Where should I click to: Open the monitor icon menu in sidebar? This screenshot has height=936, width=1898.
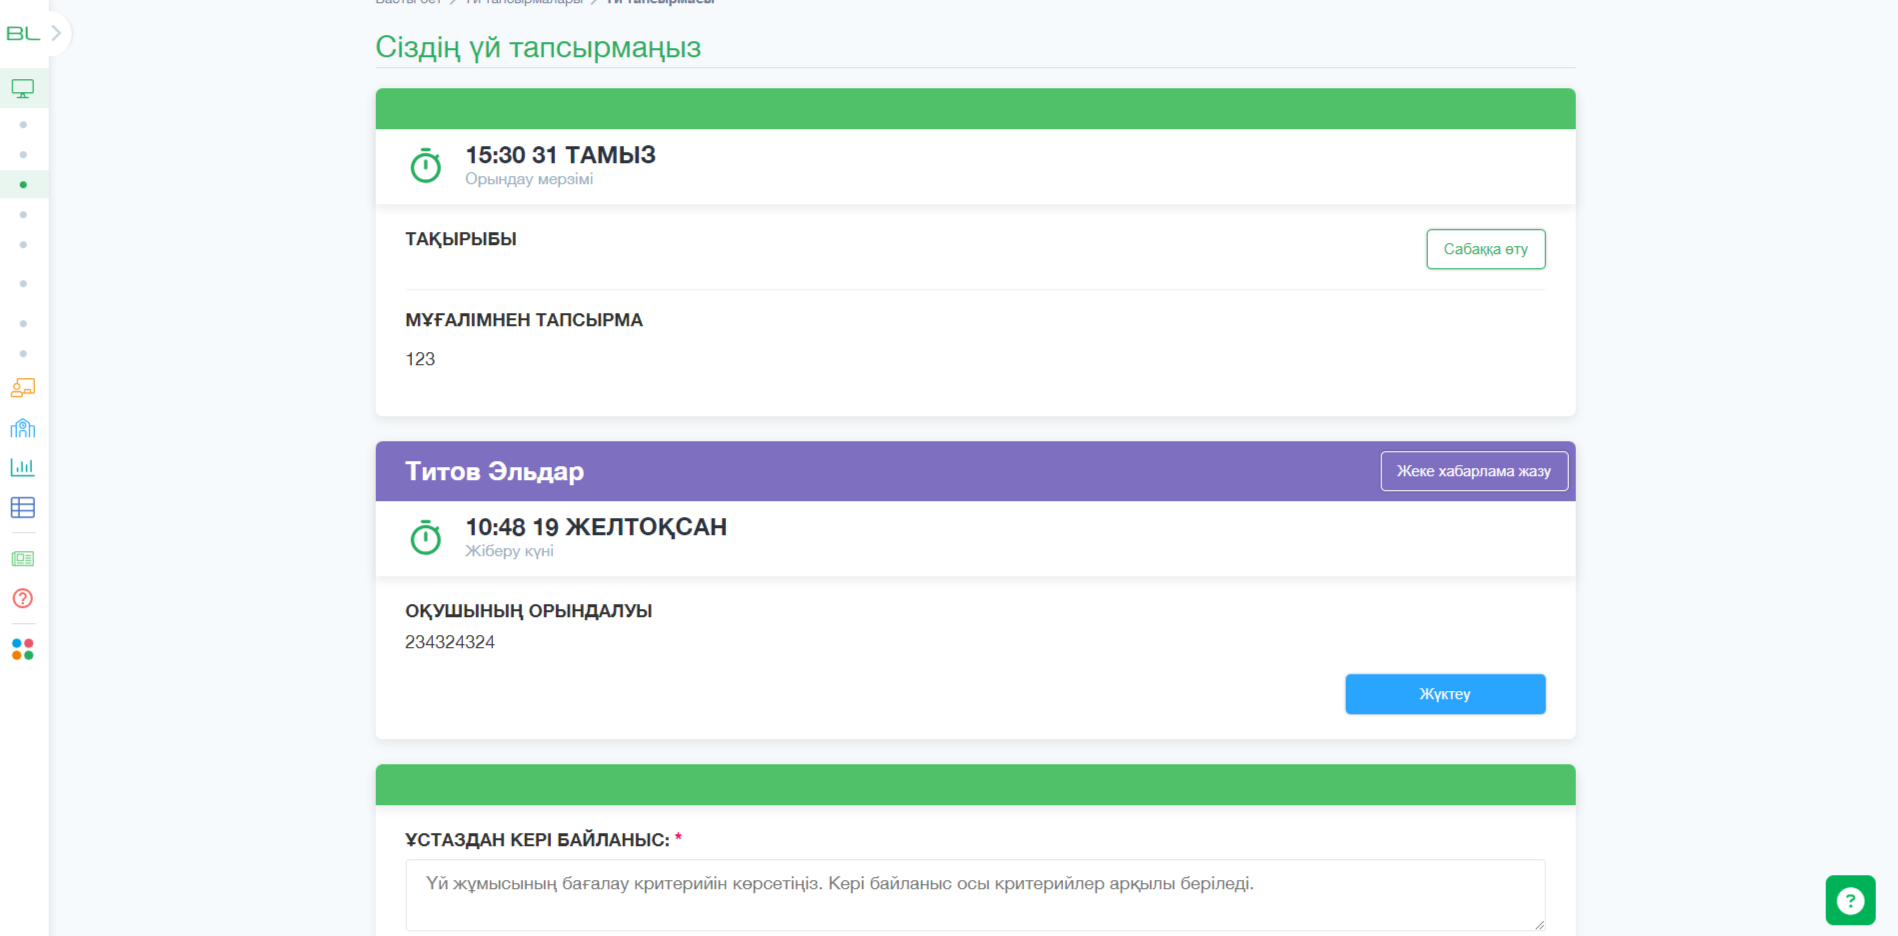click(23, 89)
